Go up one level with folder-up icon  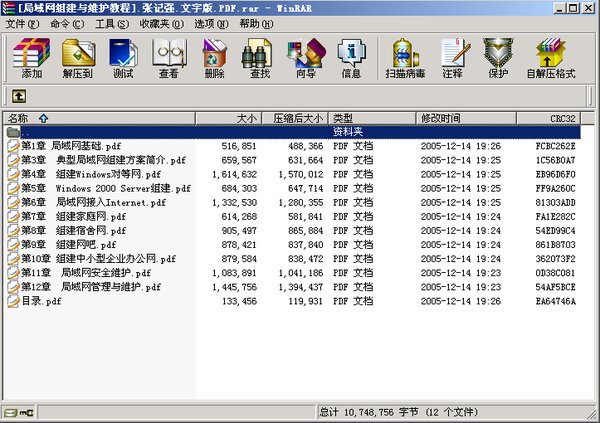tap(19, 96)
